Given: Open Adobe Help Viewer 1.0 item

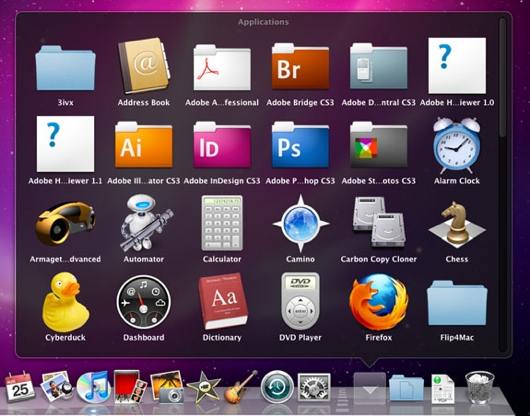Looking at the screenshot, I should [457, 66].
